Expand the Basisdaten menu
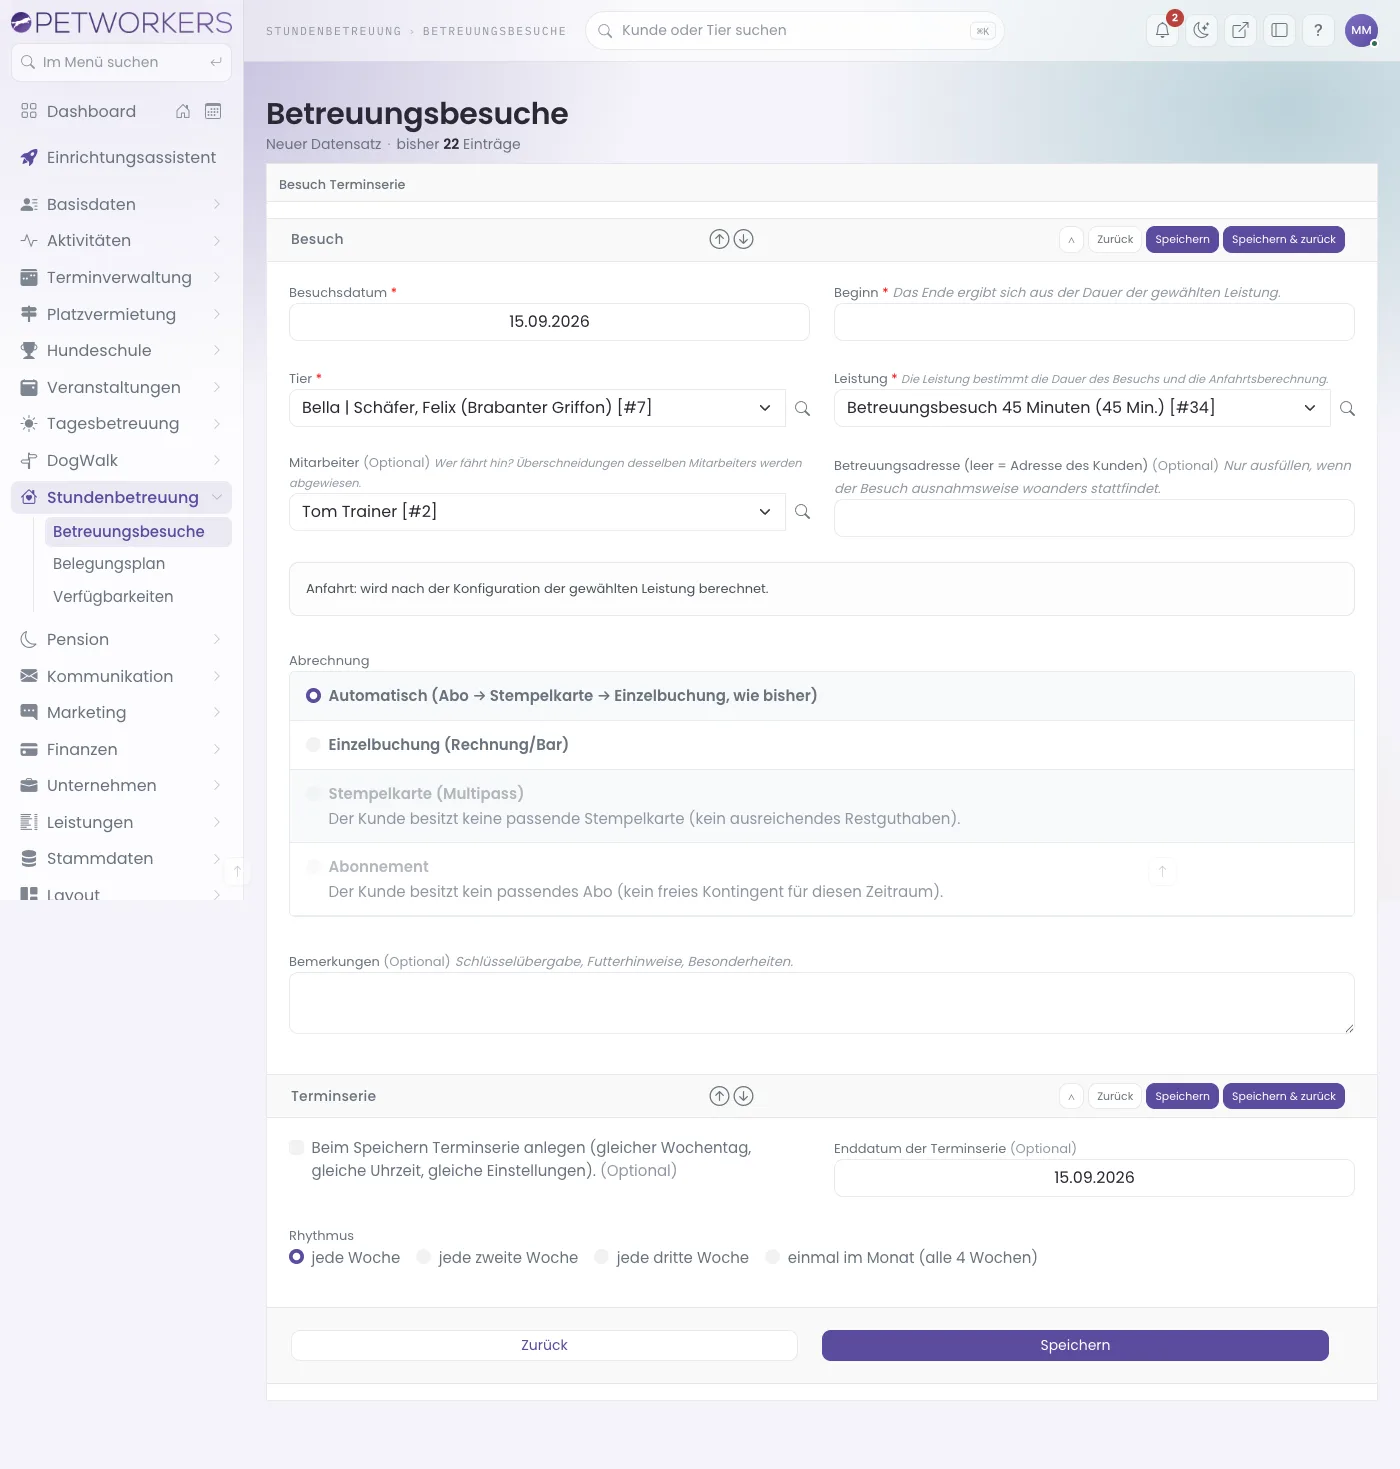The width and height of the screenshot is (1400, 1469). (121, 204)
